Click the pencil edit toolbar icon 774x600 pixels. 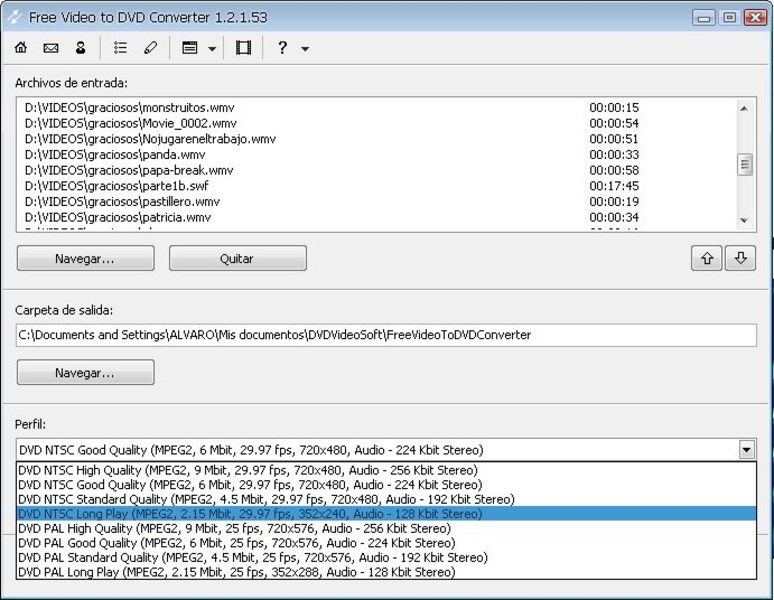pos(151,48)
